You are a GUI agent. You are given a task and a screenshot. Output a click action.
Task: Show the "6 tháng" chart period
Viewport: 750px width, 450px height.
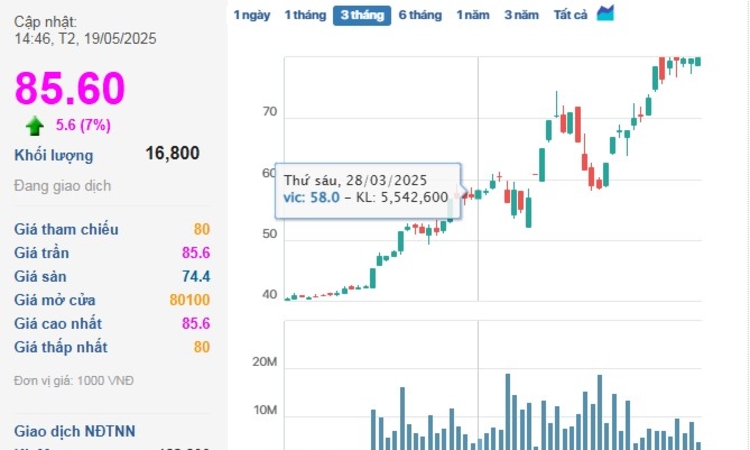(419, 15)
